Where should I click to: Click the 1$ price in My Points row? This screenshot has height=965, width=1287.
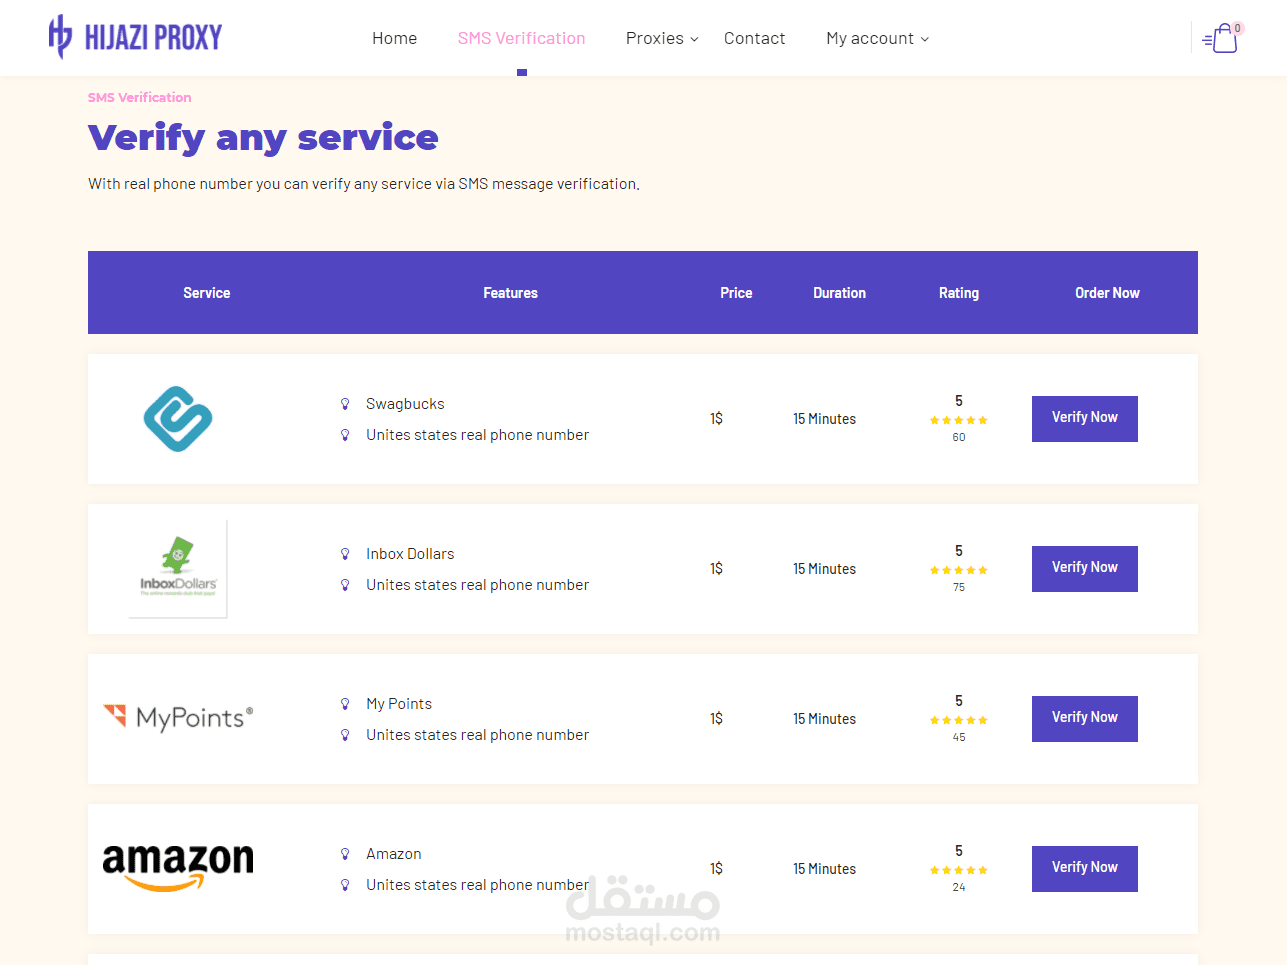coord(717,719)
